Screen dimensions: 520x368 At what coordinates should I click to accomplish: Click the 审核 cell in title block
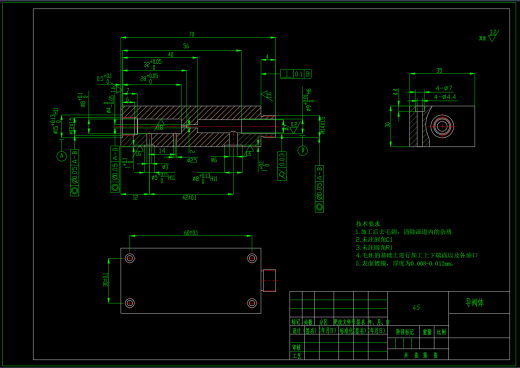pos(296,347)
